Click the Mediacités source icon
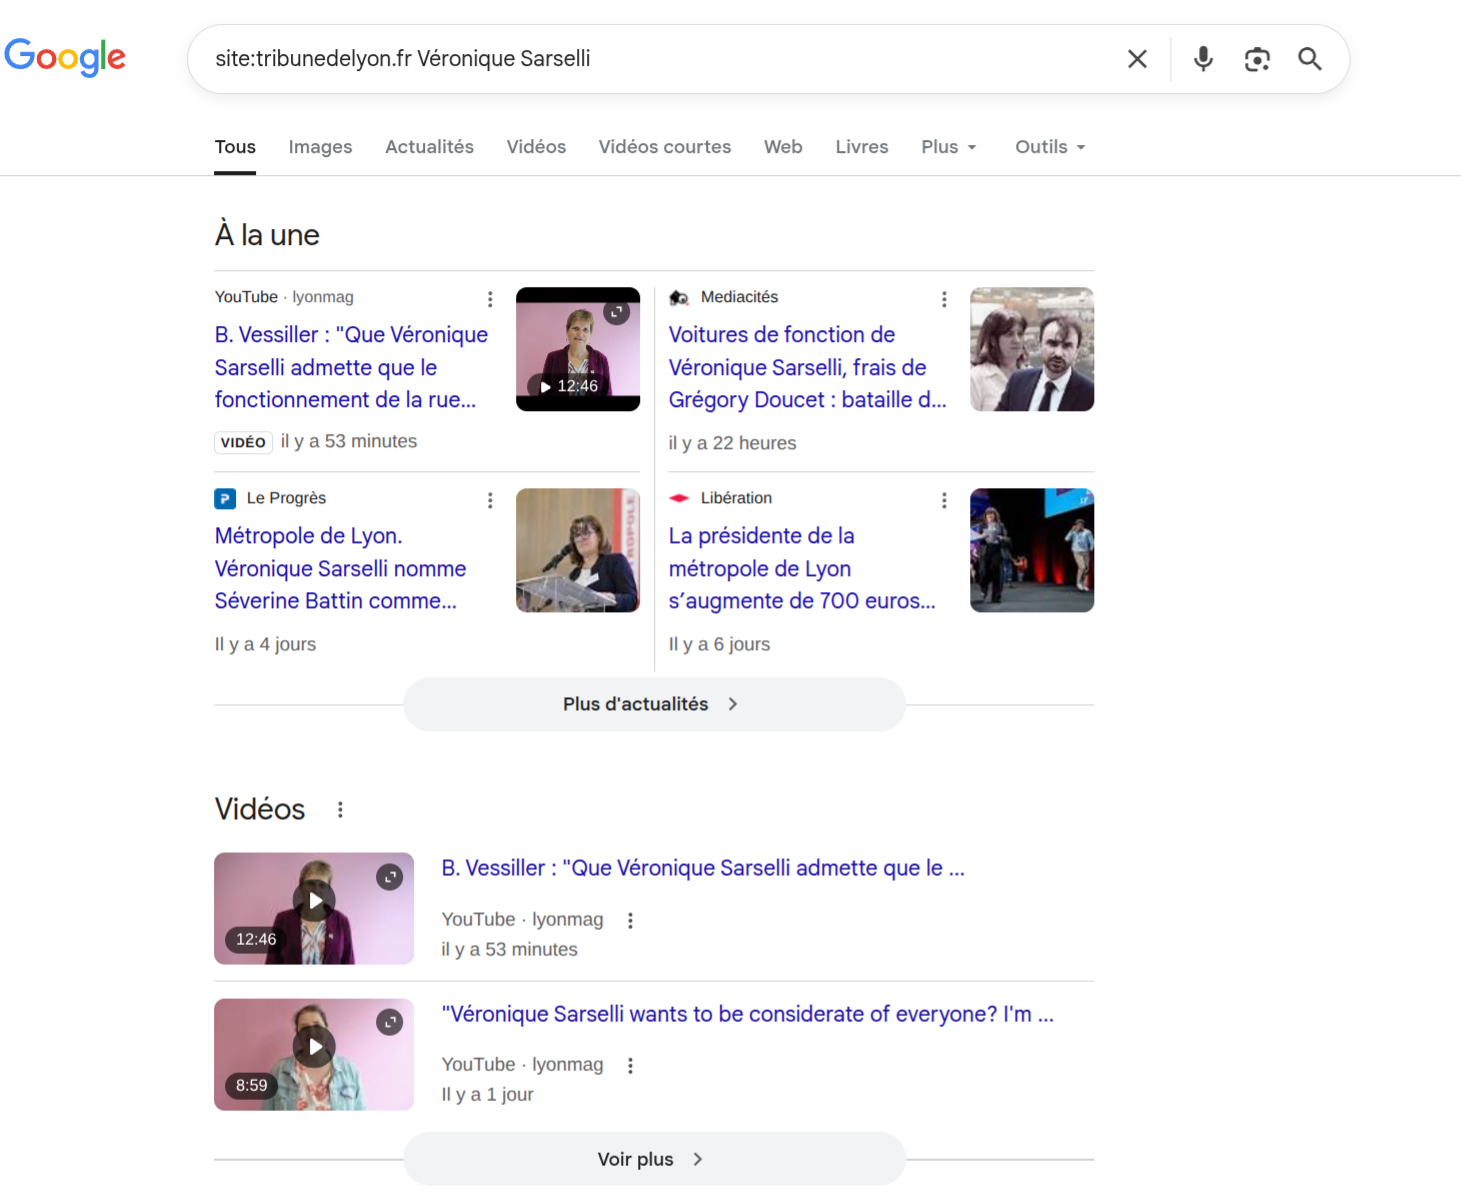The width and height of the screenshot is (1461, 1199). (x=679, y=298)
